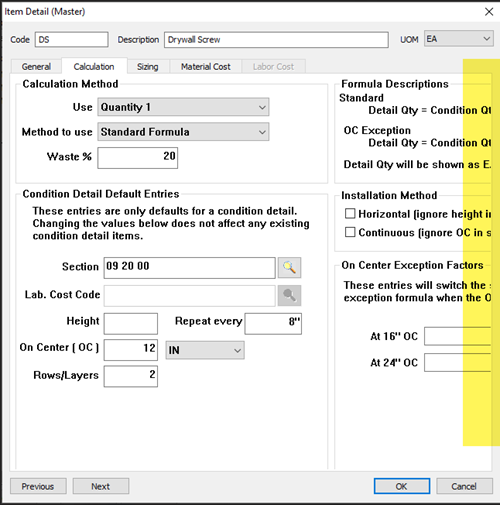
Task: Open the Use Quantity 1 dropdown
Action: (x=183, y=107)
